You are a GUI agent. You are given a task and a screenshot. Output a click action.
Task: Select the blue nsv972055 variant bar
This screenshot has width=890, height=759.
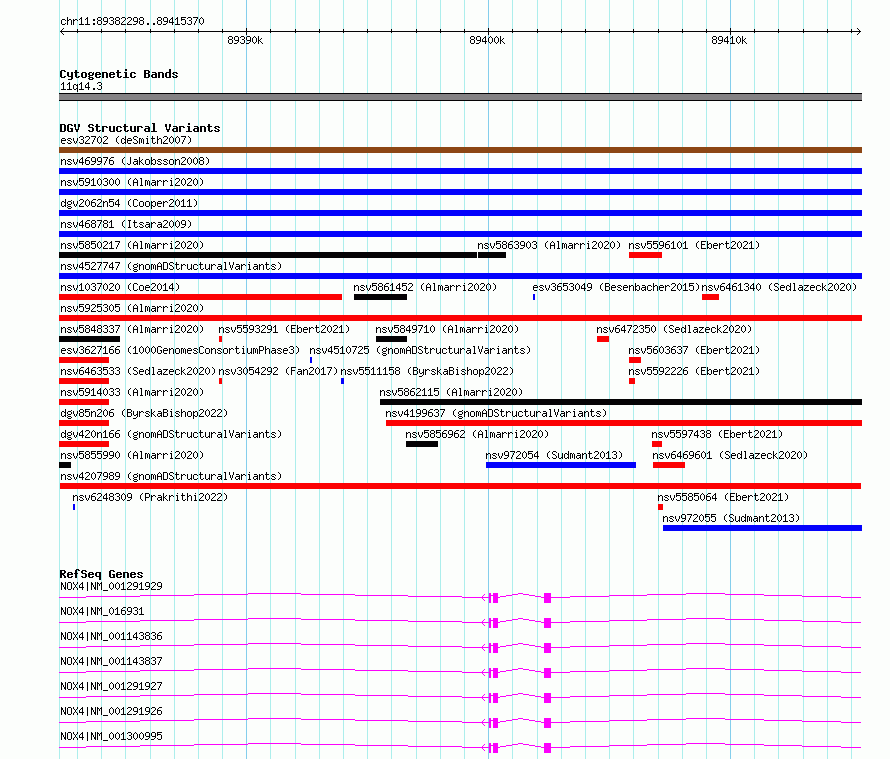click(x=762, y=528)
